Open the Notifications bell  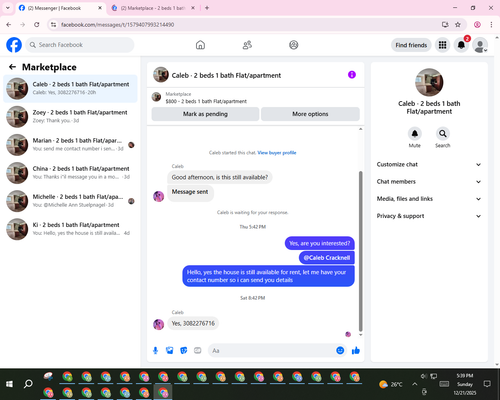461,45
